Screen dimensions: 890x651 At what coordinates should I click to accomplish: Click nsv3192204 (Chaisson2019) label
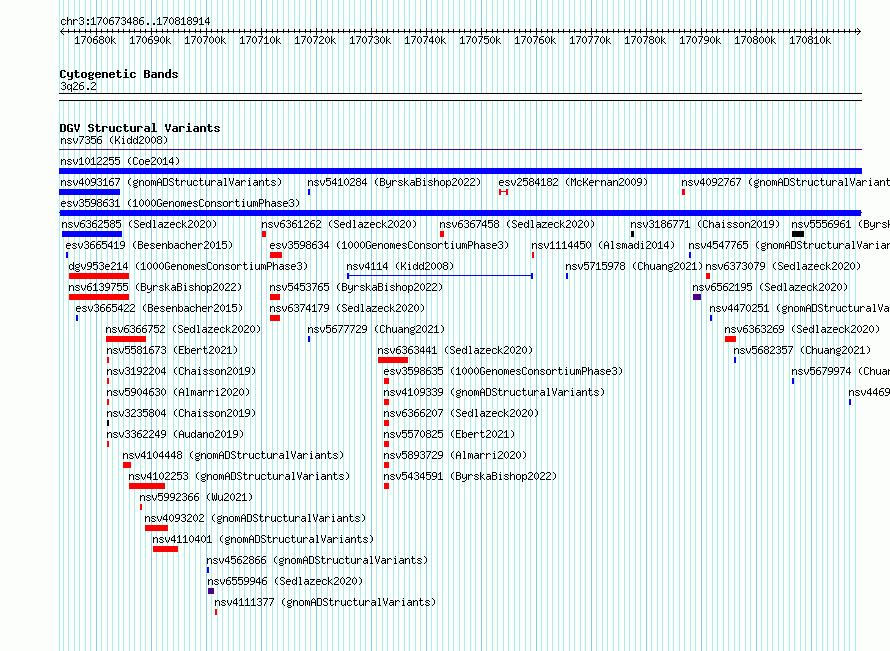[181, 371]
